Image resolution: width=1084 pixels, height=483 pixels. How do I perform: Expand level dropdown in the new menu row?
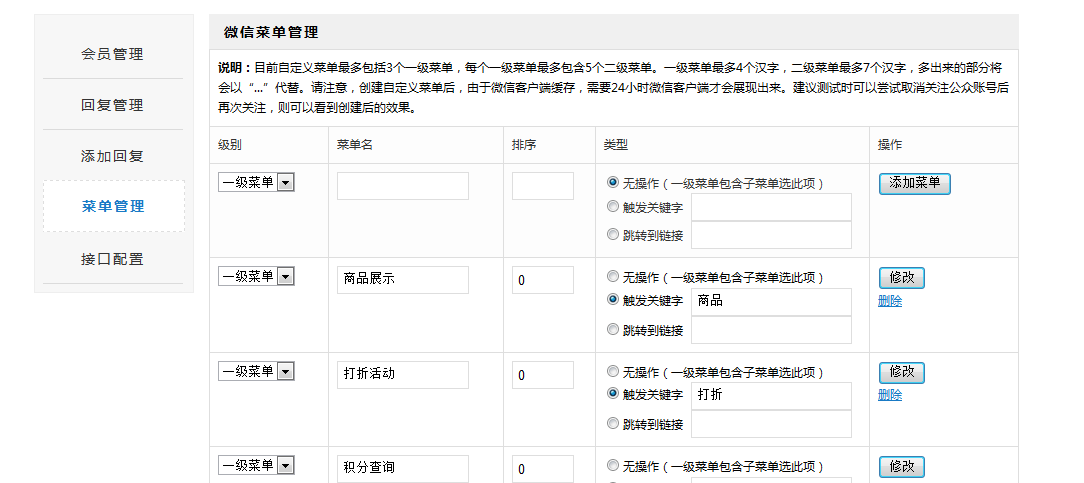click(x=285, y=183)
